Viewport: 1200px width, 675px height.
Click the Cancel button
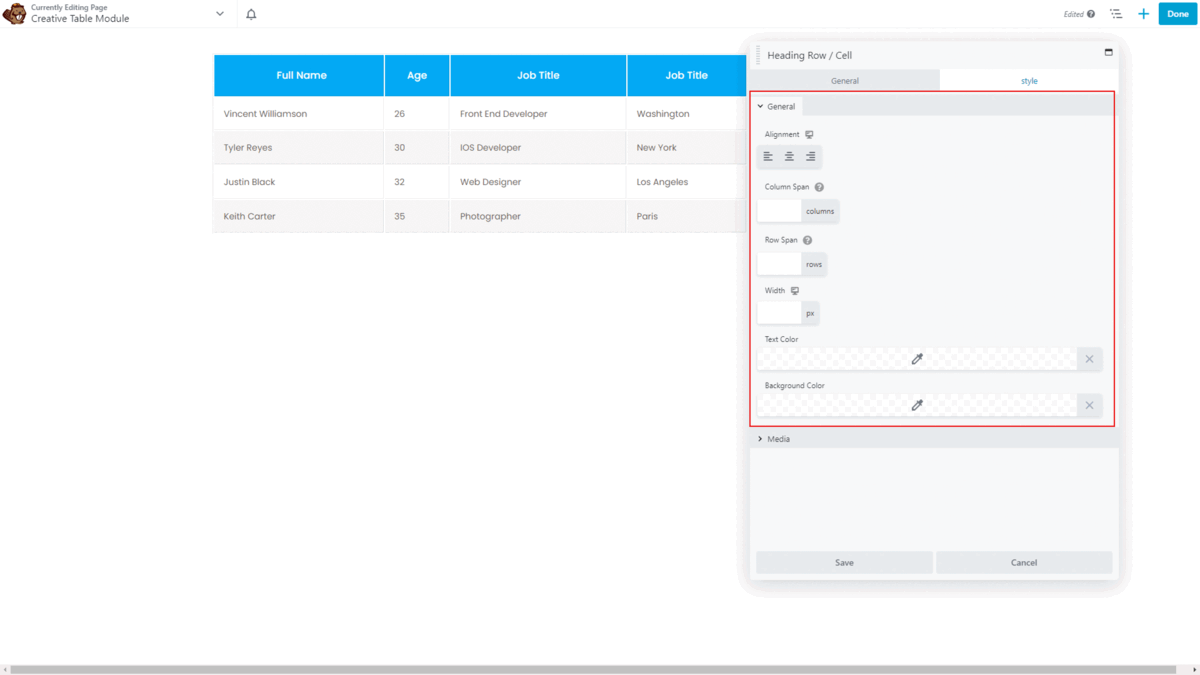tap(1024, 562)
